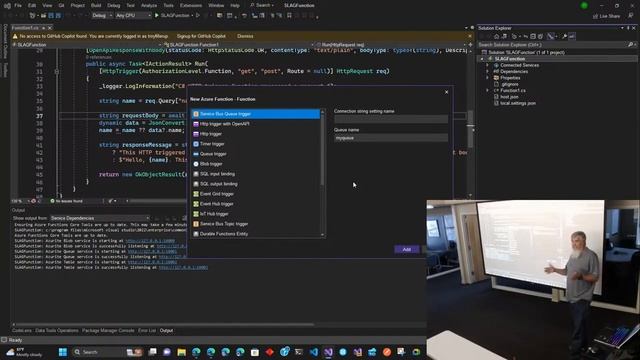Select local.settings.json in Solution Explorer
Viewport: 640px width, 360px height.
point(518,103)
